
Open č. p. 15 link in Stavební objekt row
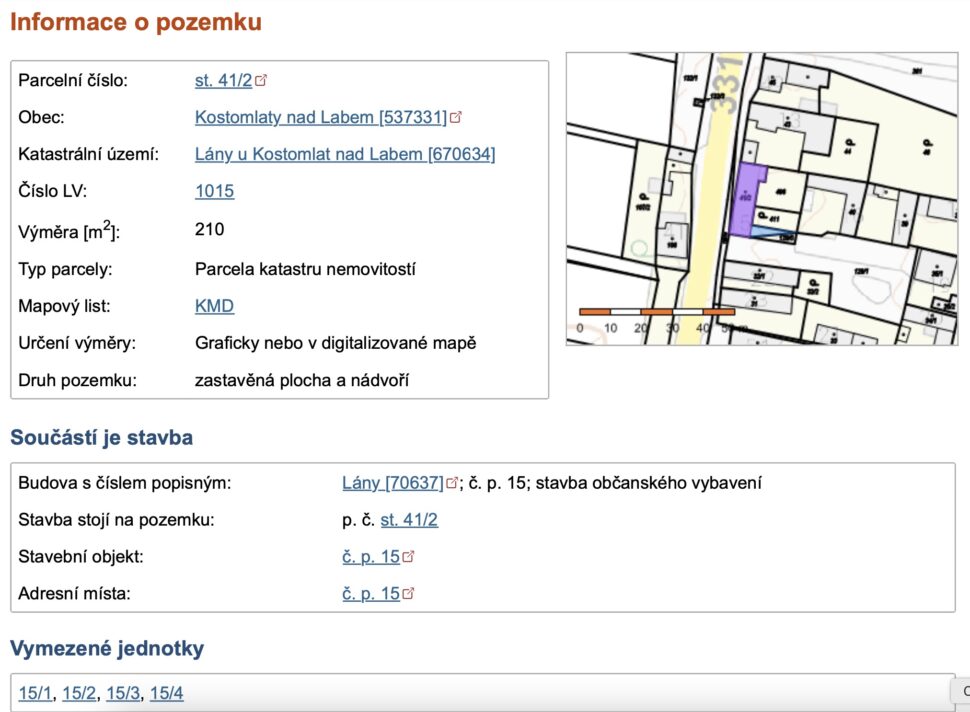370,557
